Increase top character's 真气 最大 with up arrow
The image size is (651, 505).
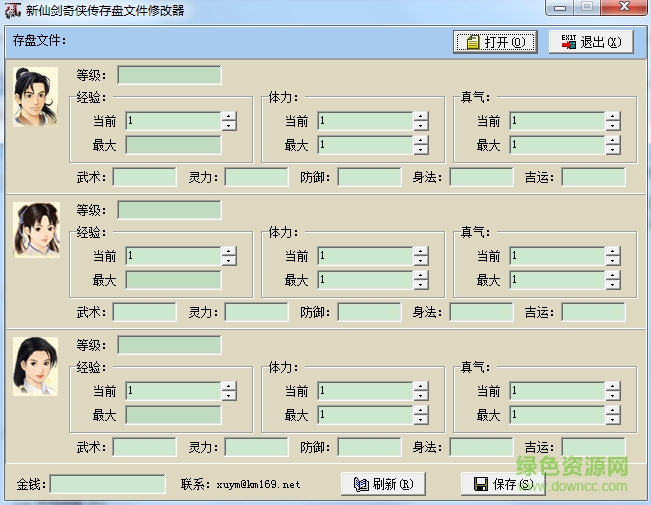click(613, 140)
